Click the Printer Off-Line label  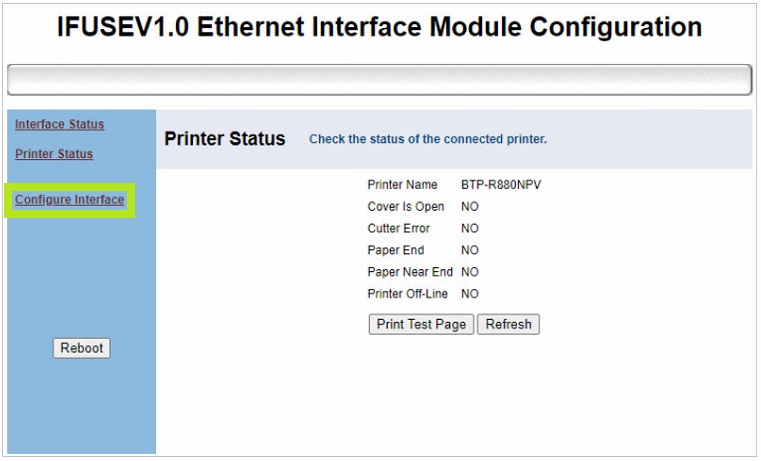409,294
